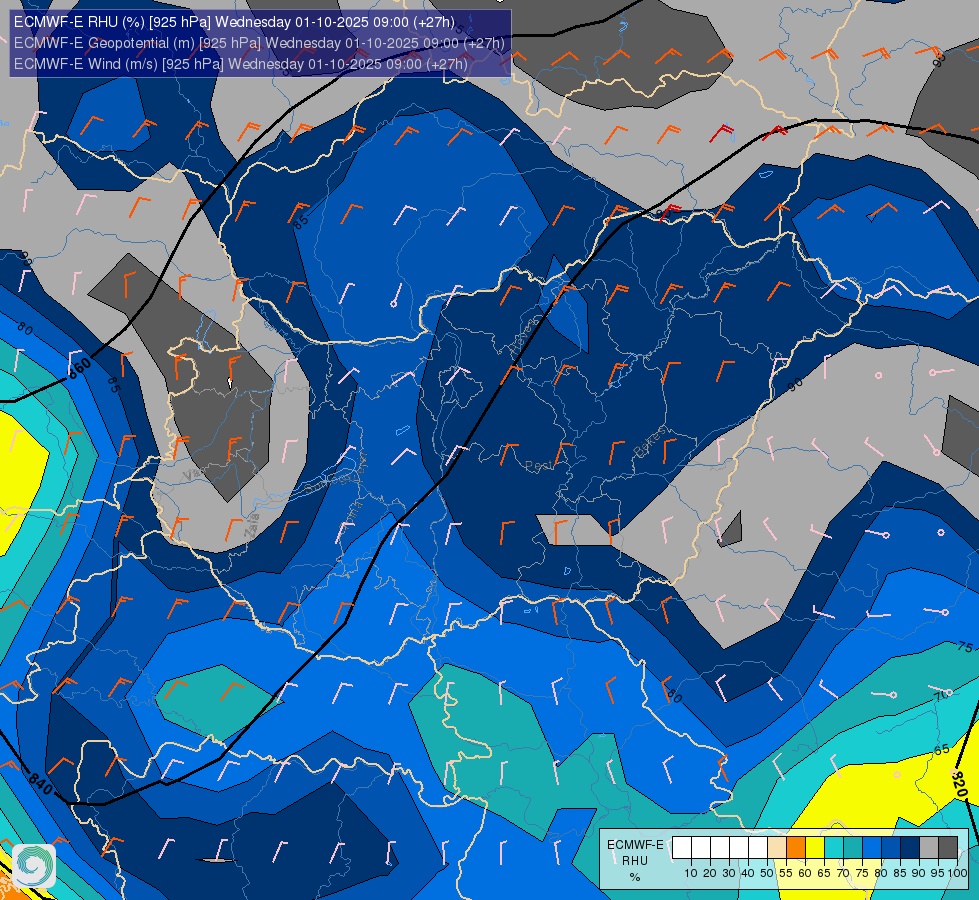Click the Pest county label on the map

[x=539, y=466]
